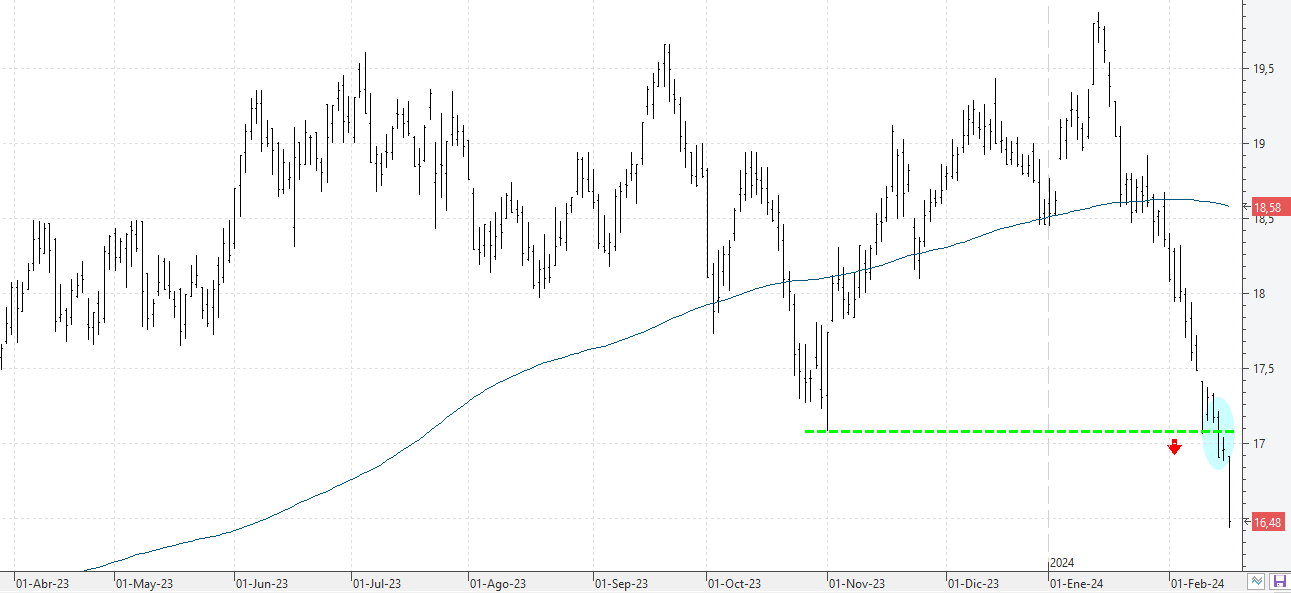Click the purple floppy-disk save icon
1291x593 pixels.
pos(1278,581)
